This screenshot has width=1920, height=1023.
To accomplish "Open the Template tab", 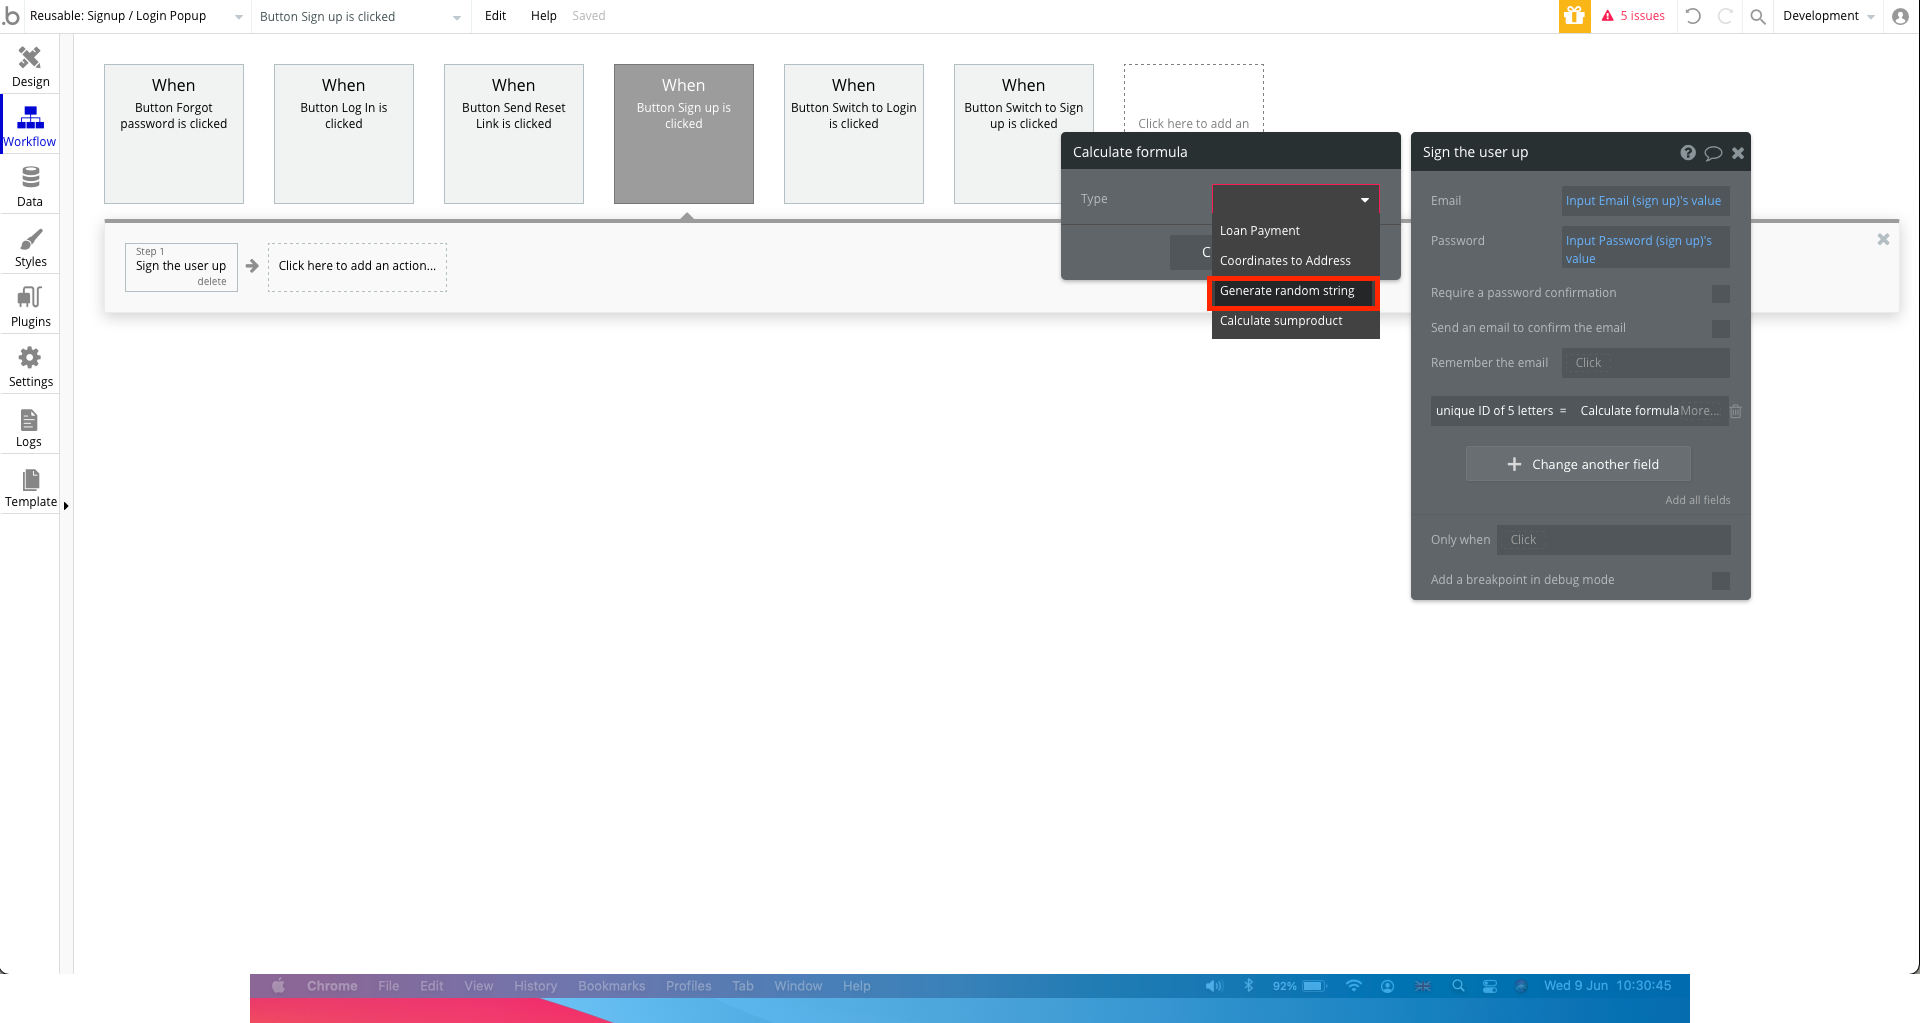I will coord(30,487).
